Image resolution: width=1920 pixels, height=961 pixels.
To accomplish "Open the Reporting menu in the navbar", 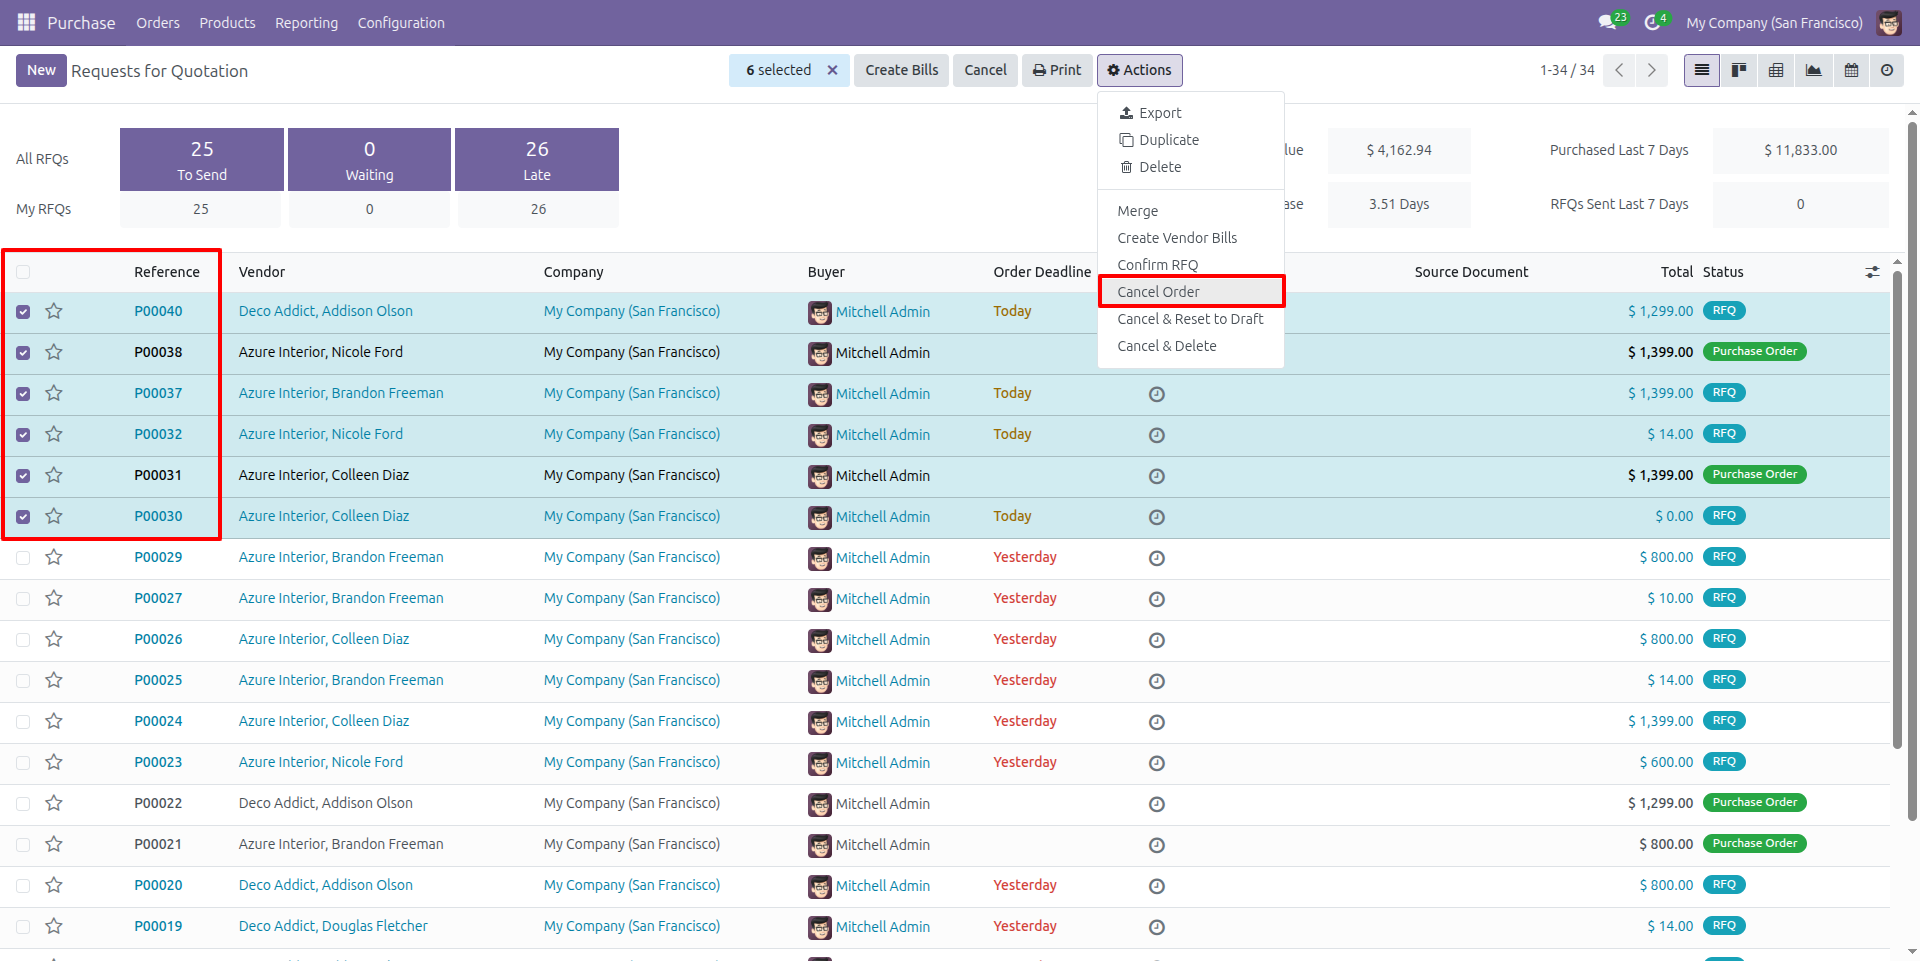I will pyautogui.click(x=306, y=22).
